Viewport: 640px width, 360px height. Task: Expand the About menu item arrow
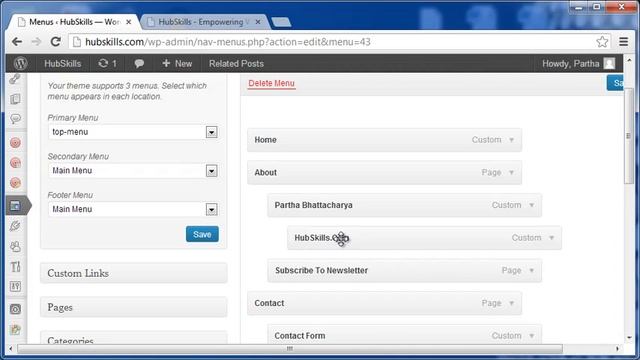(x=511, y=173)
